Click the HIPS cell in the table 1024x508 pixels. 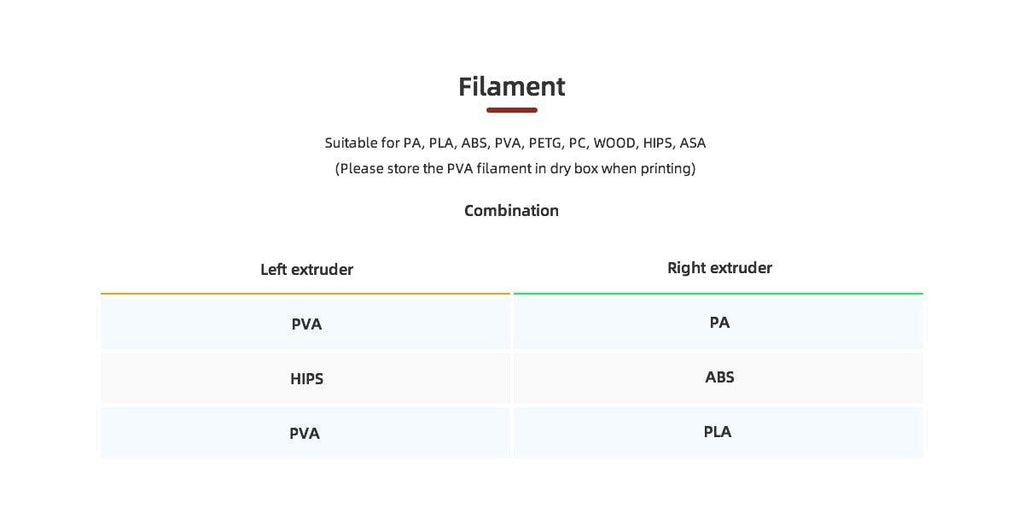[x=305, y=378]
